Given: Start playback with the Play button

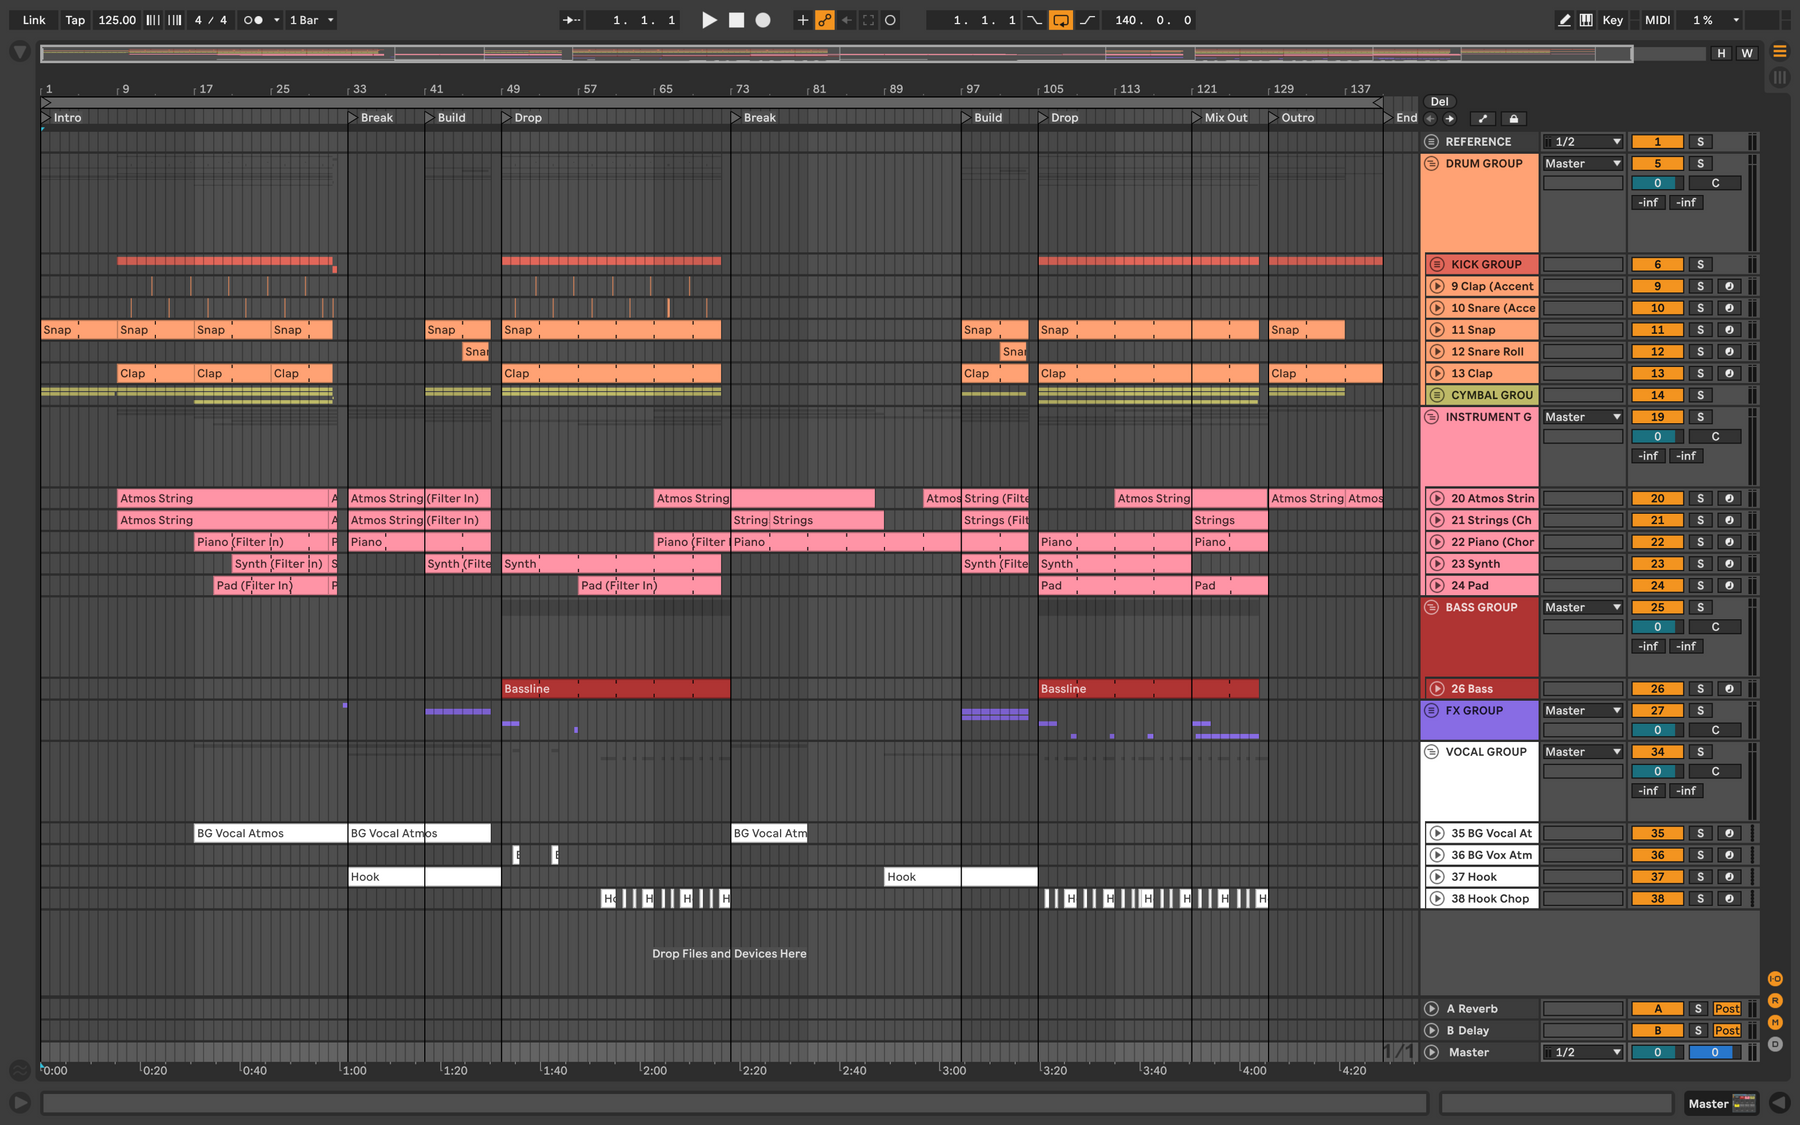Looking at the screenshot, I should (709, 20).
